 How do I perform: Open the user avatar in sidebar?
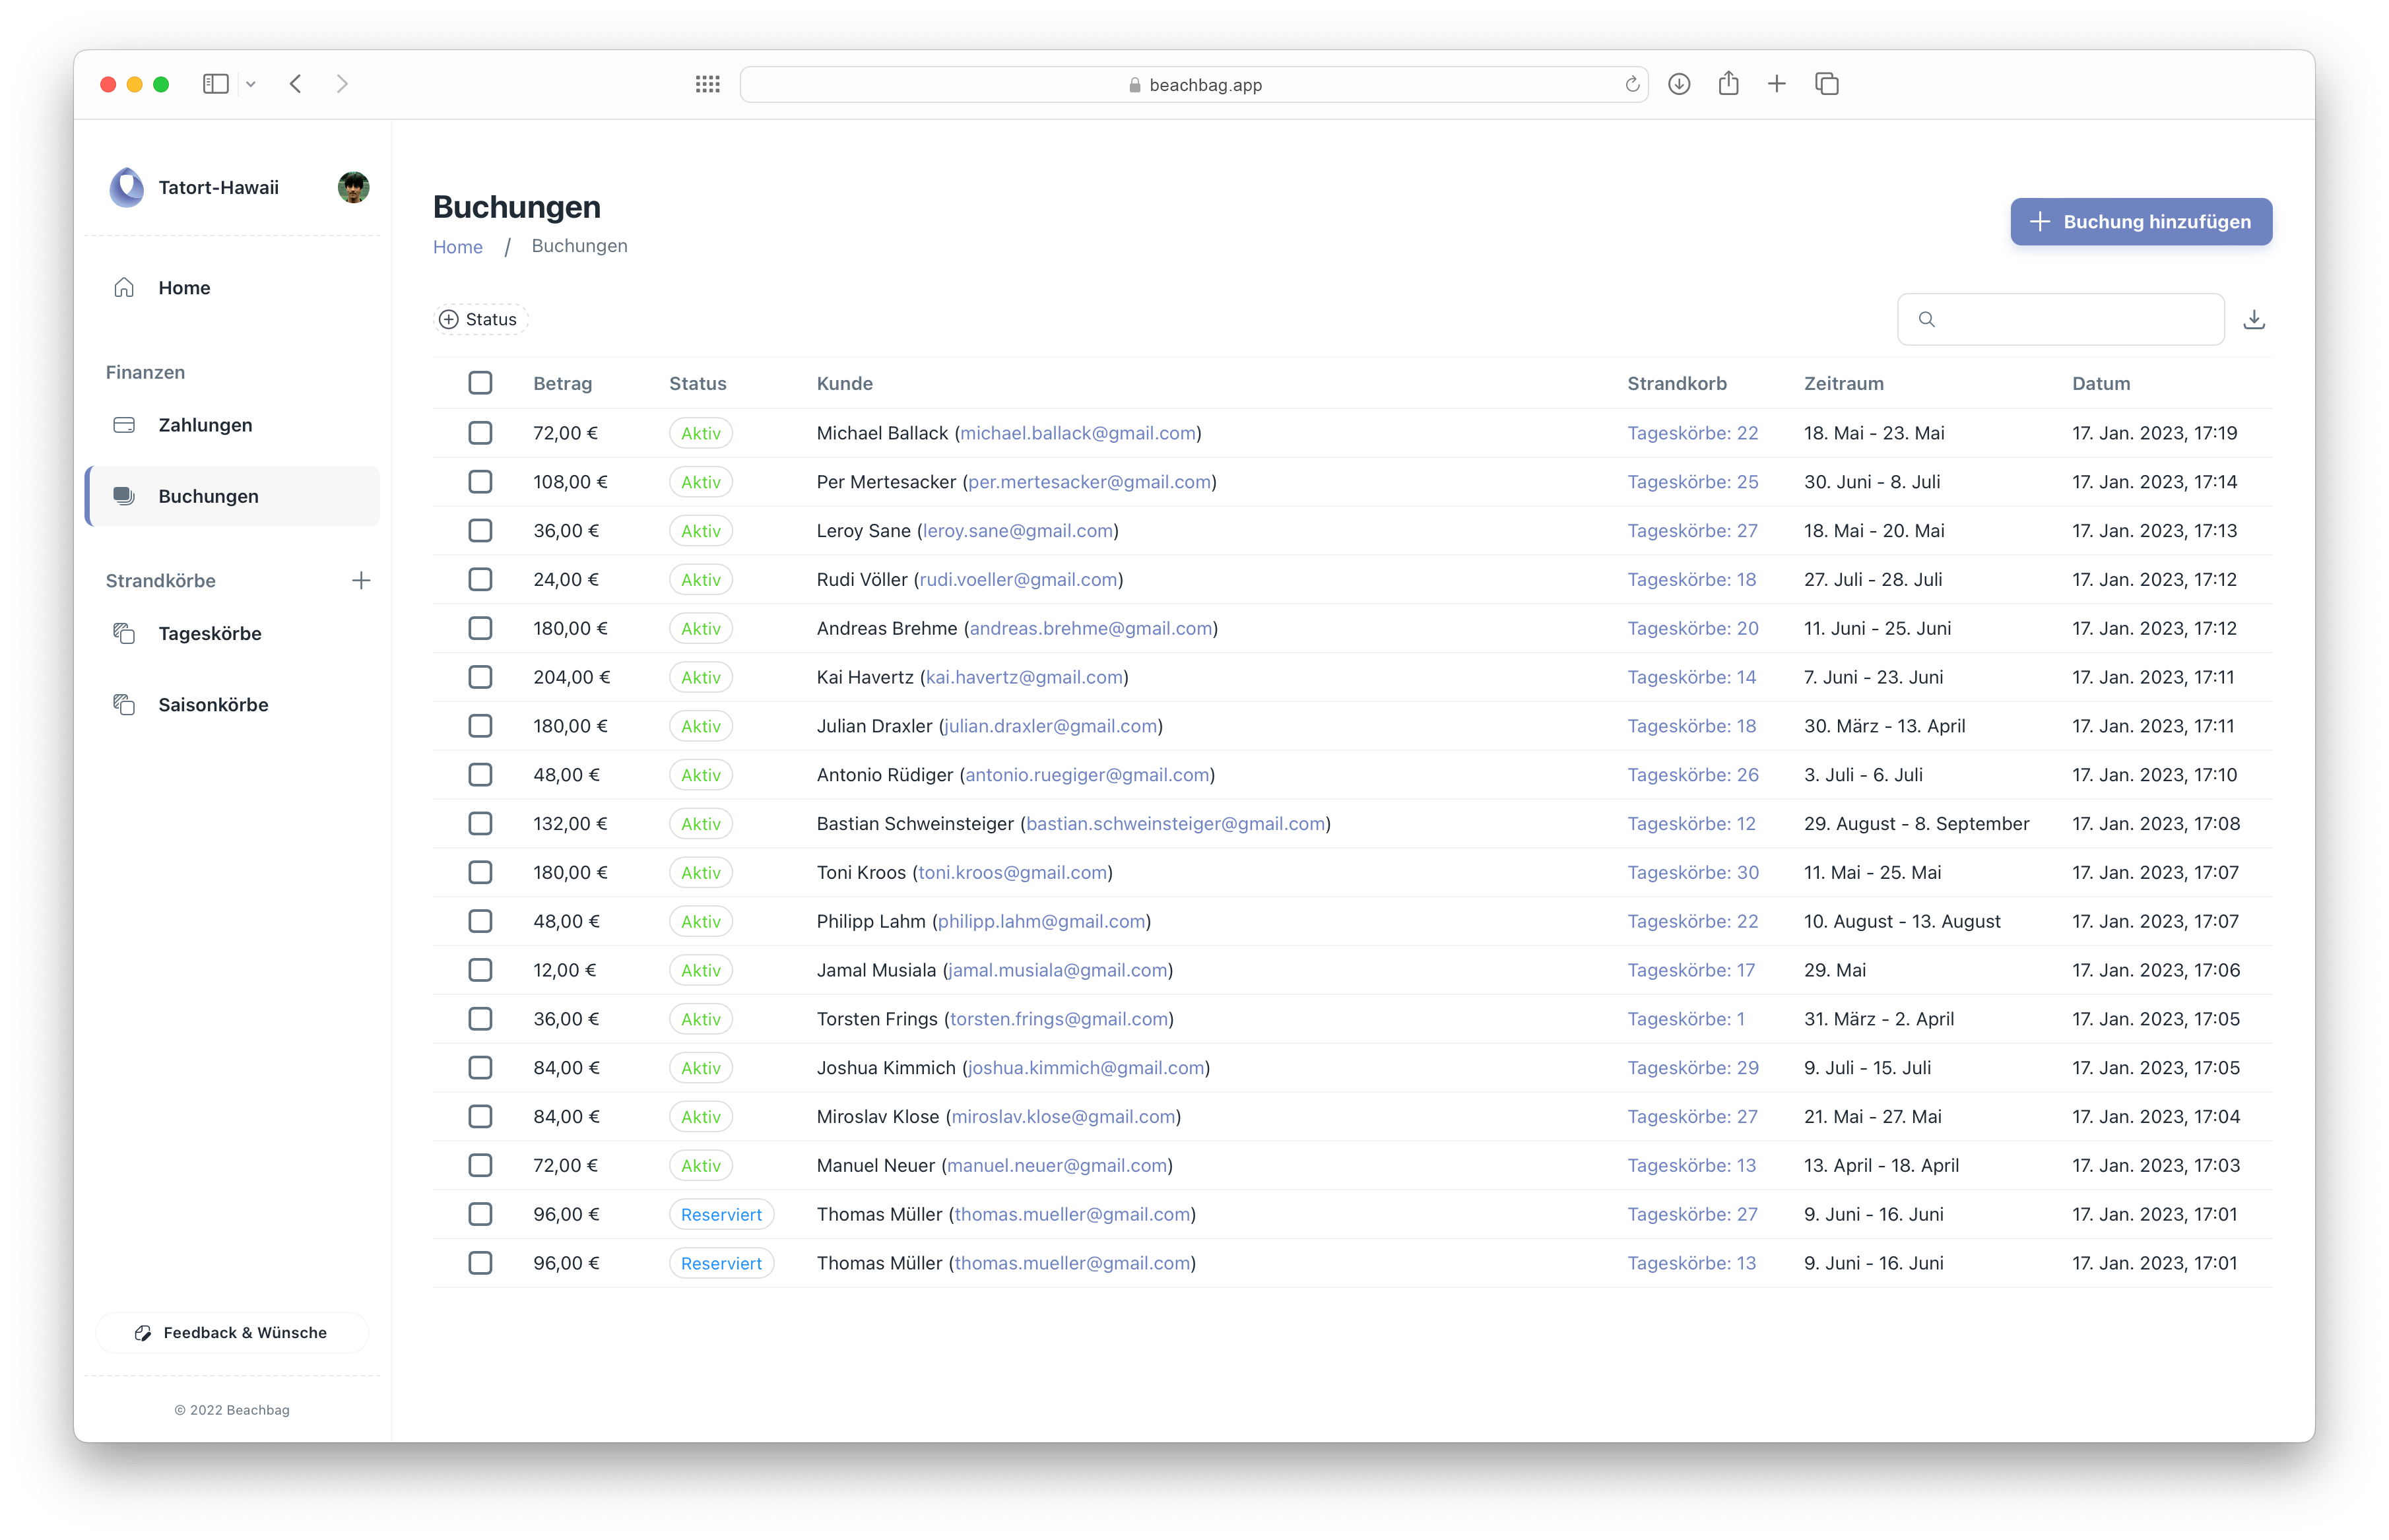tap(353, 187)
